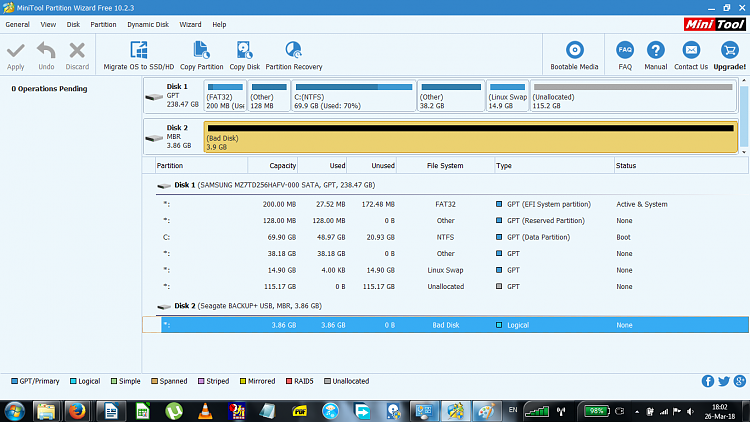The height and width of the screenshot is (422, 750).
Task: Open VLC media player from taskbar
Action: pos(205,411)
